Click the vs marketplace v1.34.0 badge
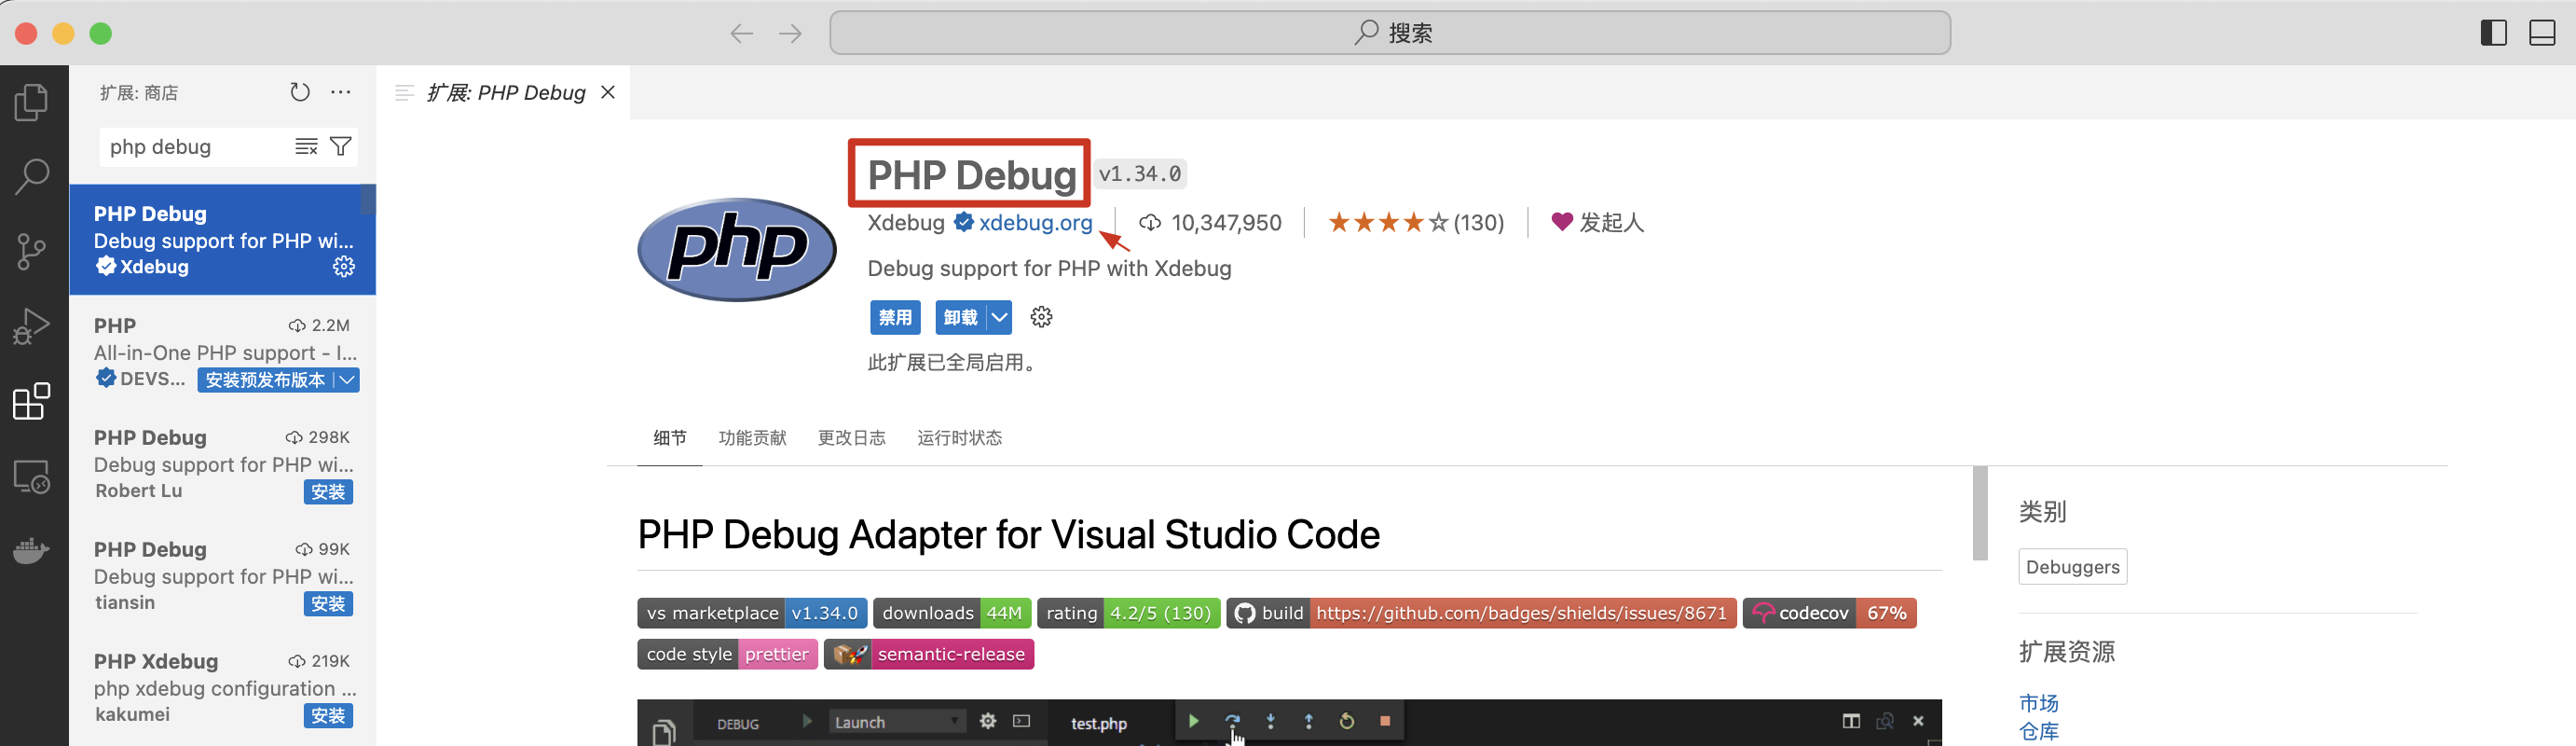Viewport: 2576px width, 746px height. 752,613
